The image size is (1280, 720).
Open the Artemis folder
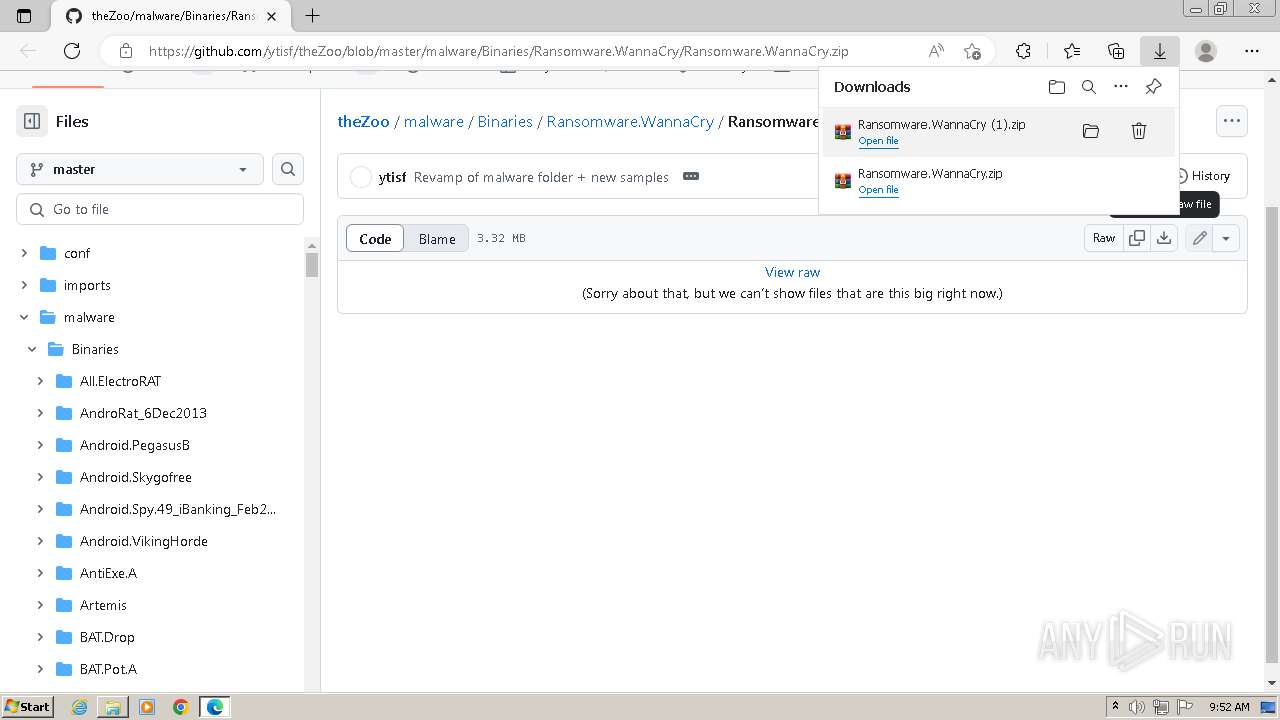point(103,605)
